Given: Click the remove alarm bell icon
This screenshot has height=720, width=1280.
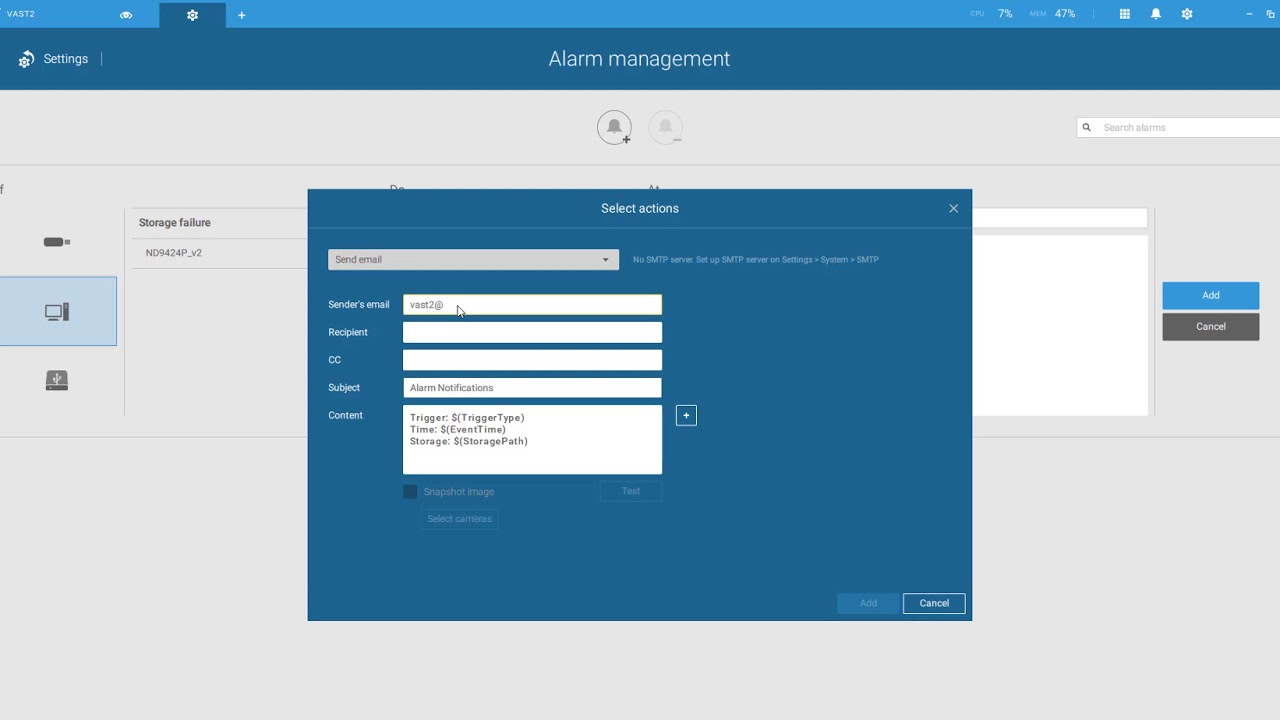Looking at the screenshot, I should pos(666,128).
